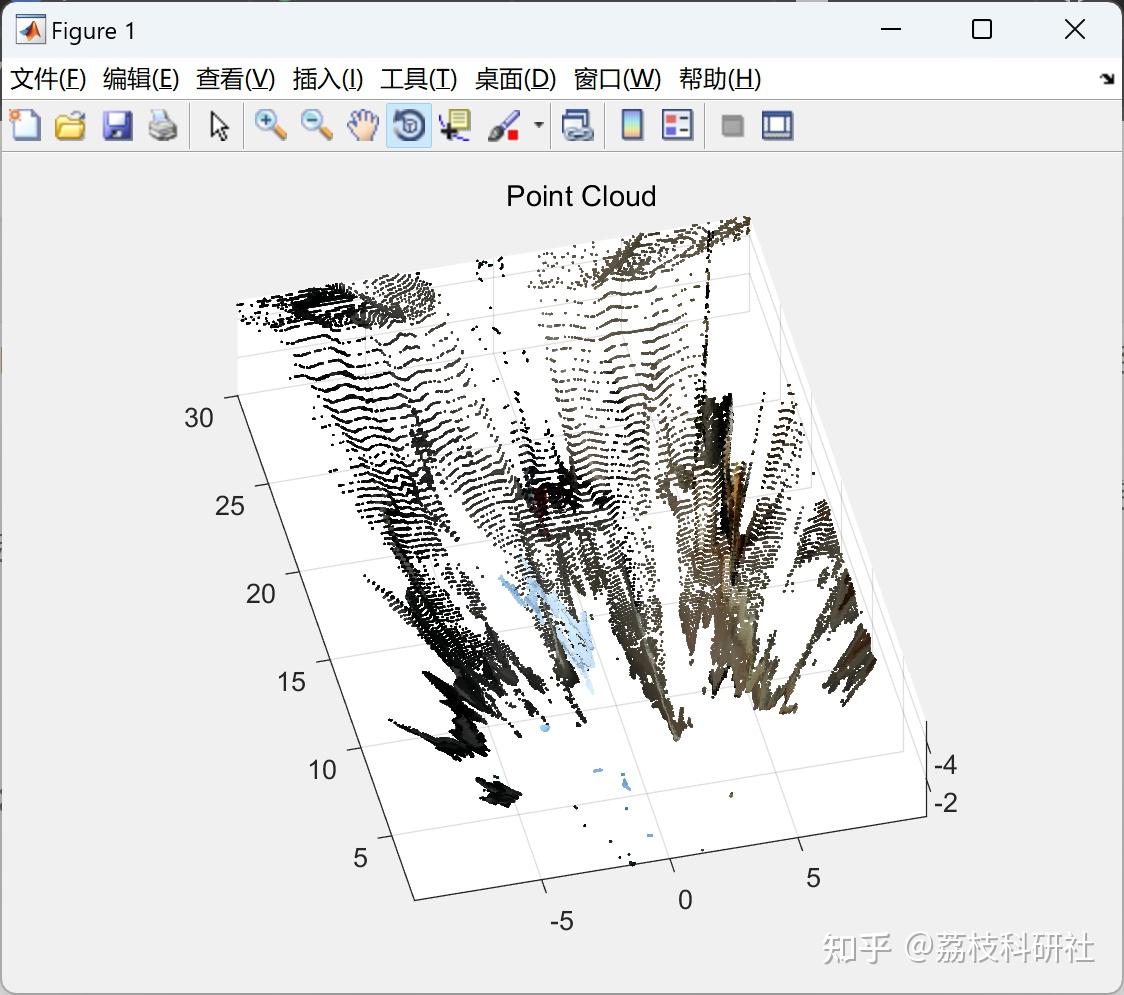Maximize the Figure 1 window

coord(981,29)
